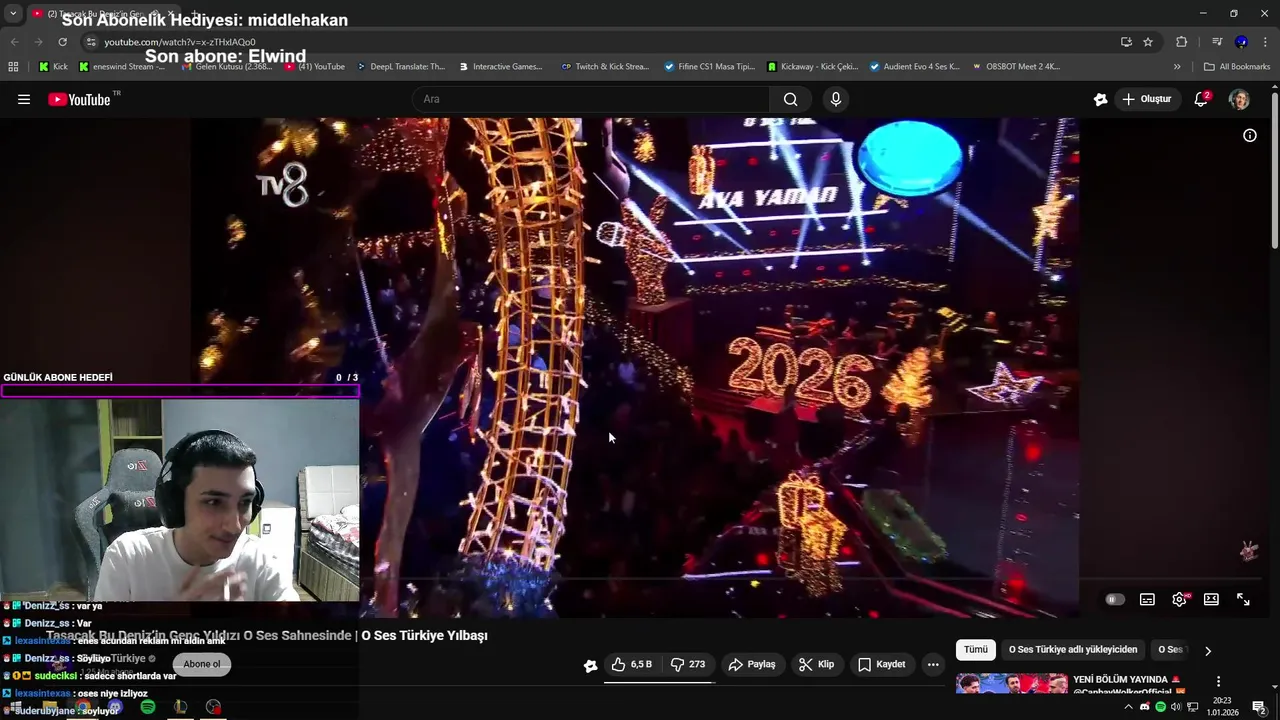Open options menu for YENİ BÖLÜM YAYINDA video
This screenshot has height=720, width=1280.
[1218, 681]
